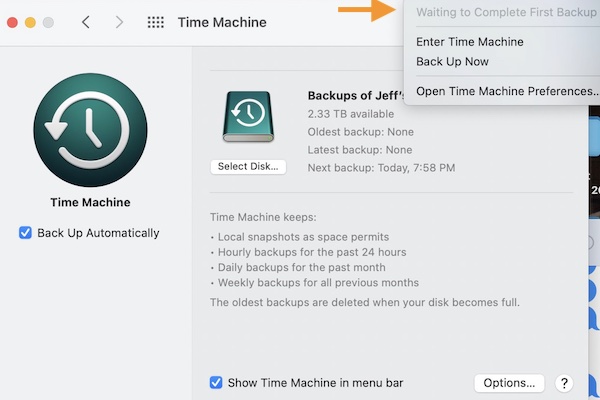The height and width of the screenshot is (400, 600).
Task: Click Local snapshots as space permits line
Action: 303,237
